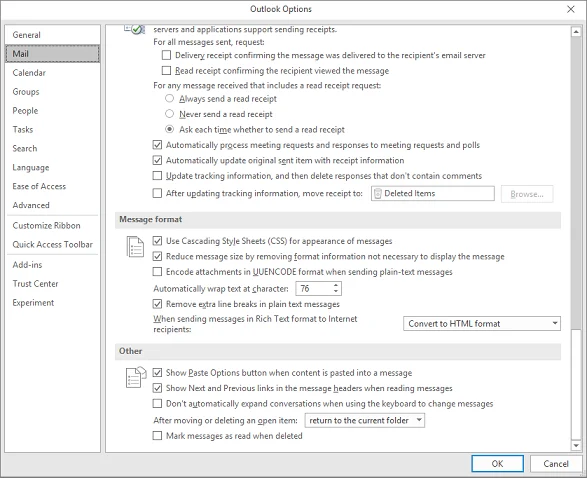The width and height of the screenshot is (587, 478).
Task: Click the vertical scrollbar thumb
Action: tap(576, 384)
